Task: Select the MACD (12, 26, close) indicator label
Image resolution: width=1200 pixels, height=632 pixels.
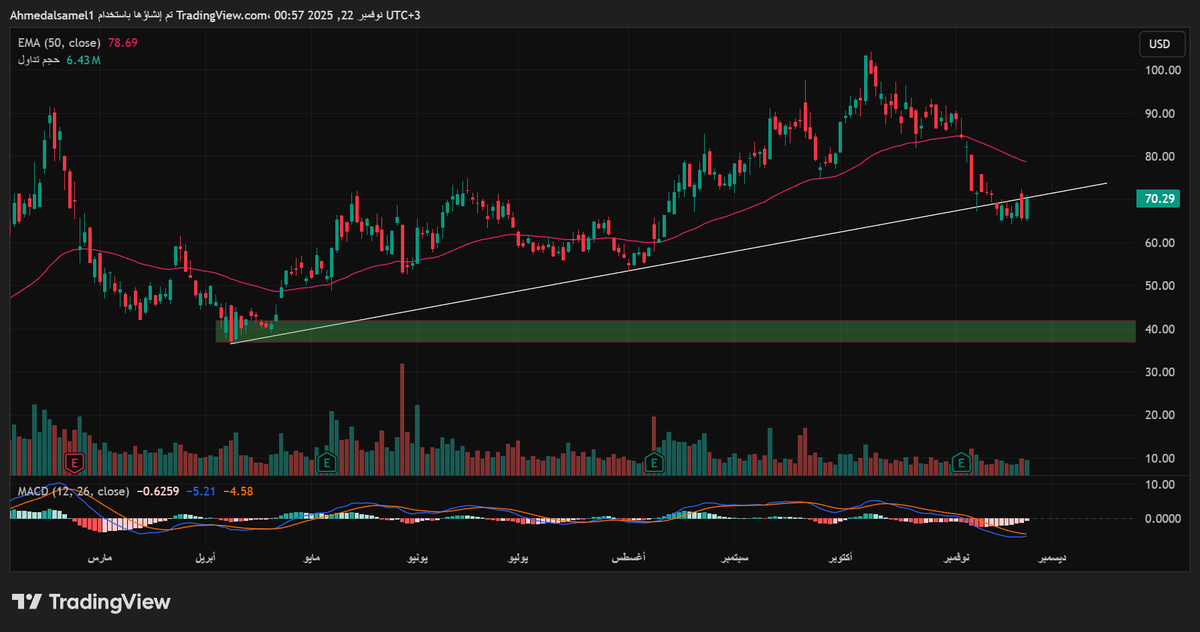Action: (73, 491)
